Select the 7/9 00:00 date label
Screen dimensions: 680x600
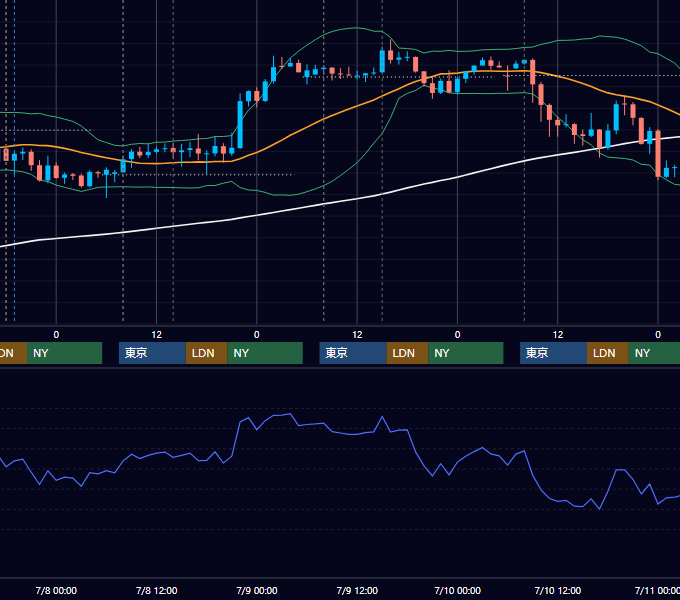(x=257, y=590)
